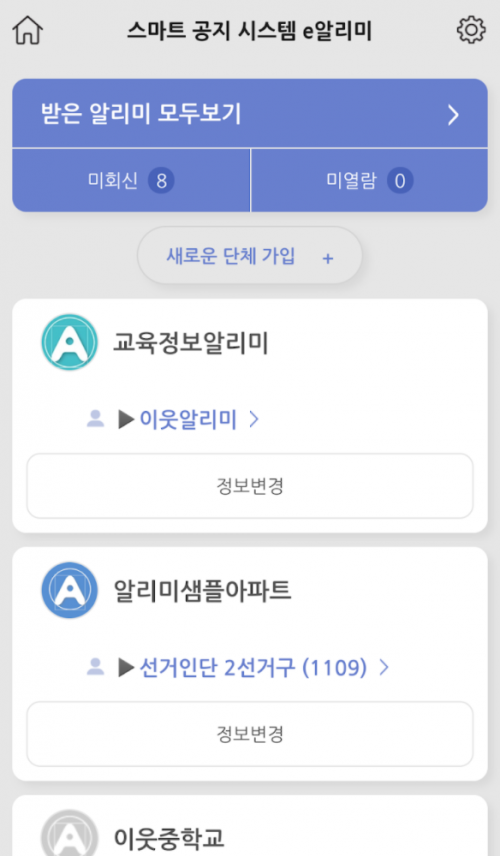This screenshot has width=500, height=856.
Task: Expand chevron on 받은 알리미 모두보기
Action: pyautogui.click(x=453, y=115)
